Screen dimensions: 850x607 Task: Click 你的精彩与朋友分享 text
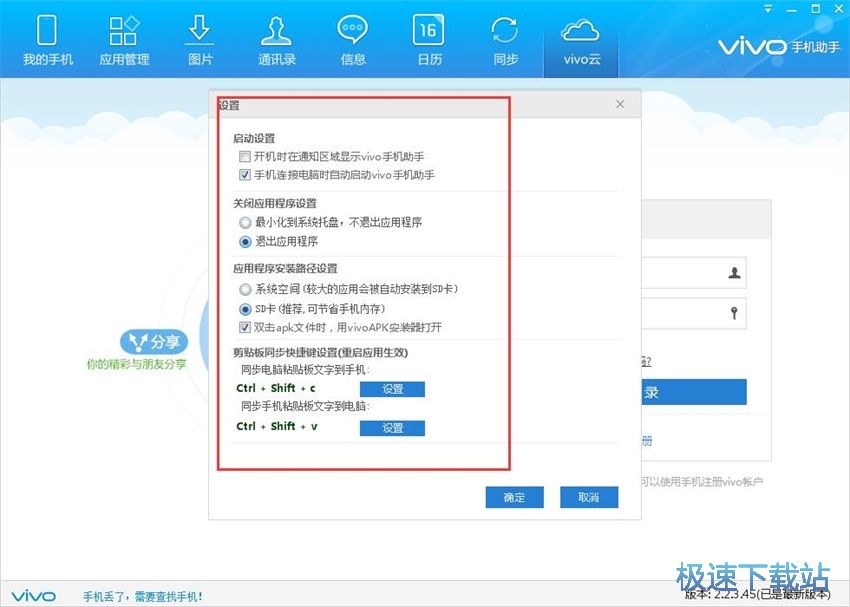[x=137, y=364]
